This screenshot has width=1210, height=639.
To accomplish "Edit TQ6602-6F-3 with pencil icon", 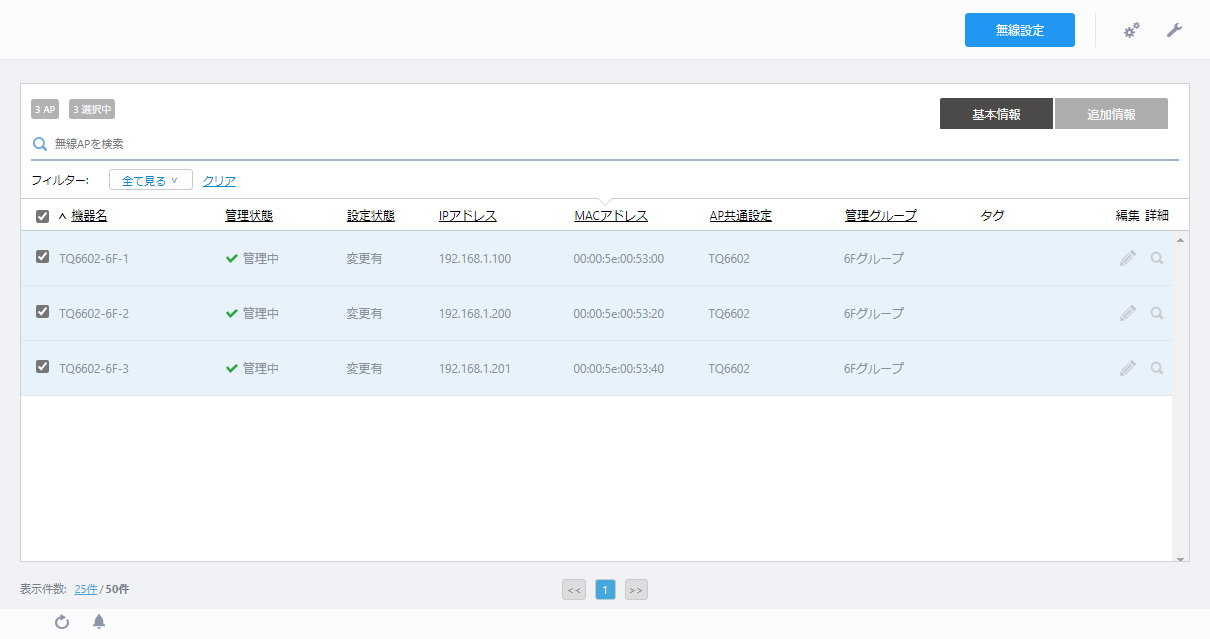I will click(x=1128, y=368).
